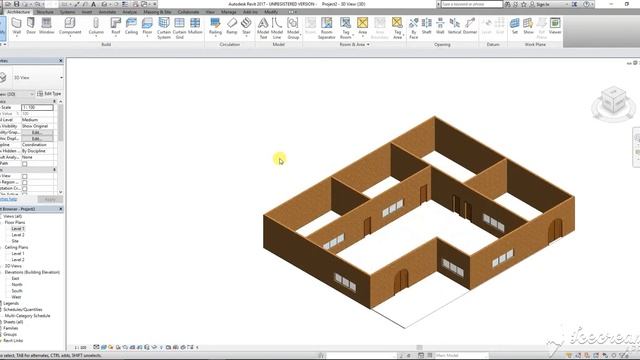This screenshot has height=360, width=640.
Task: Activate the Curtain System tool
Action: [164, 28]
